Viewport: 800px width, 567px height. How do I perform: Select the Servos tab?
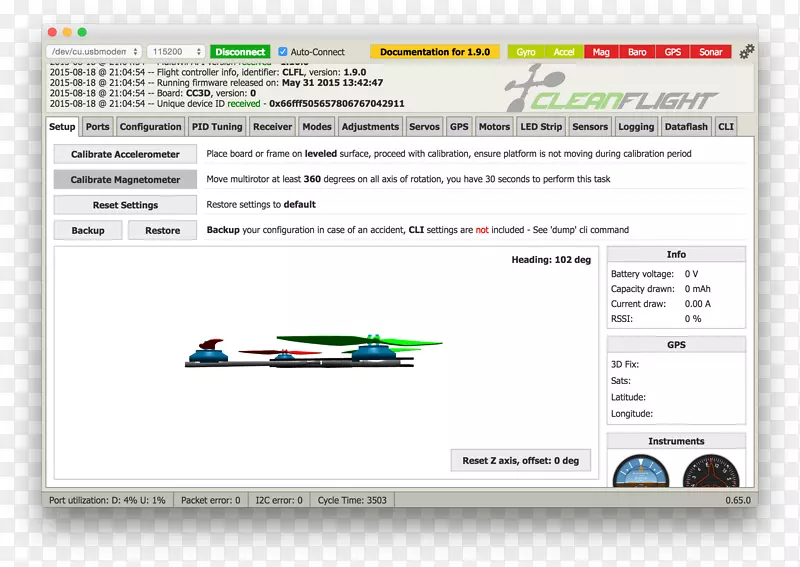[424, 127]
